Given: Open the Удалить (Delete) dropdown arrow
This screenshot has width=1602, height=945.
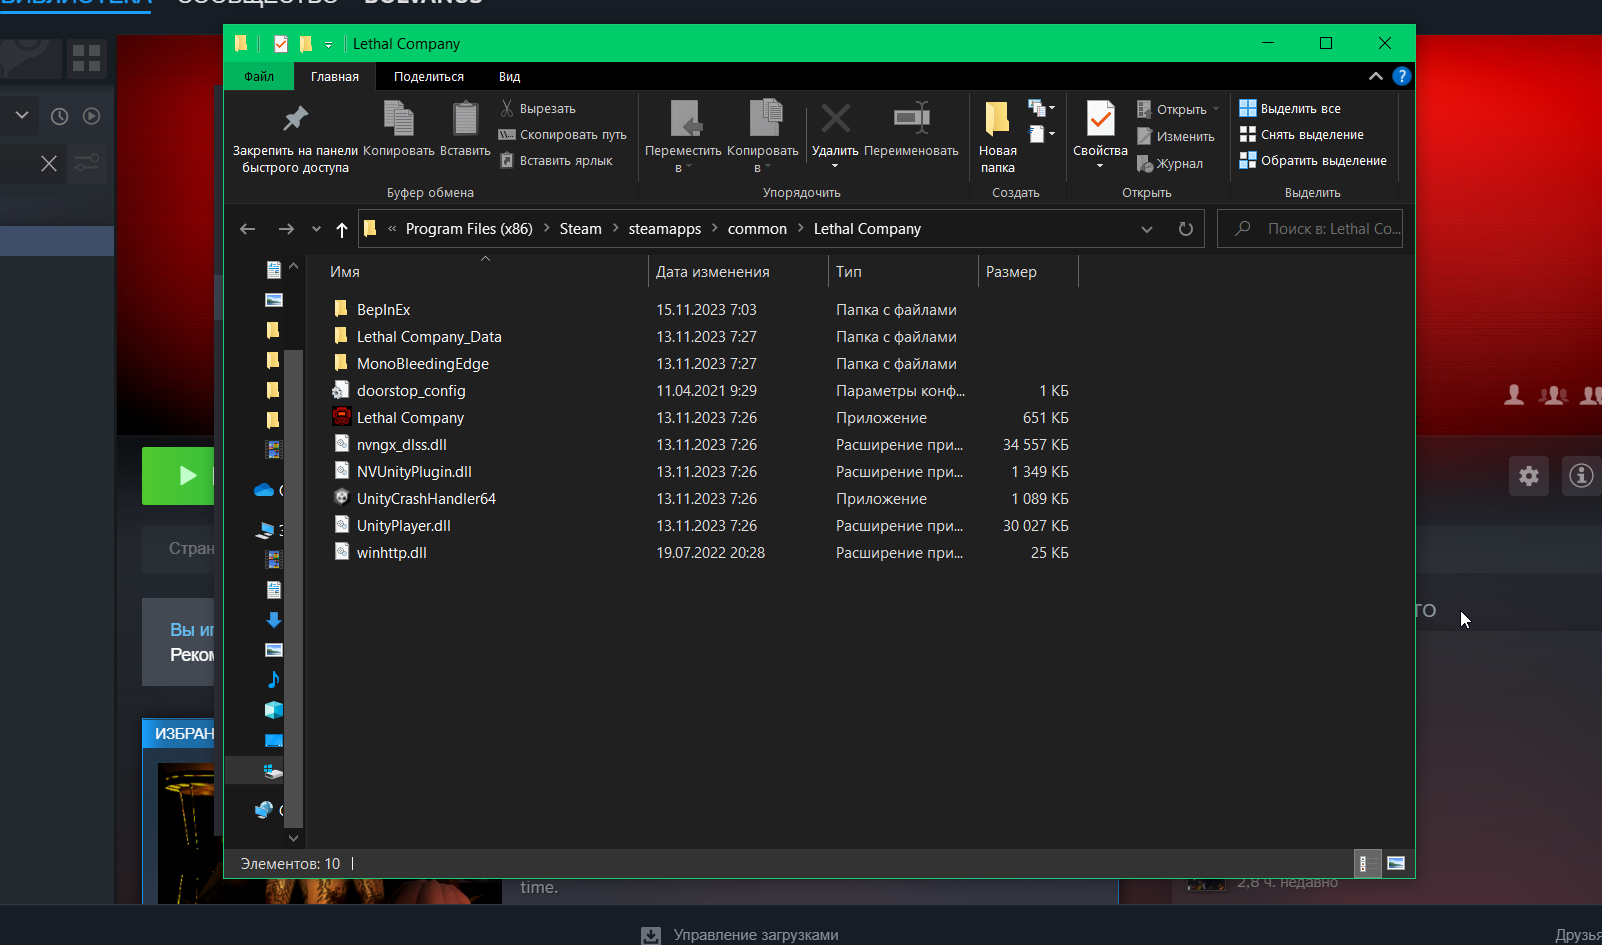Looking at the screenshot, I should pyautogui.click(x=835, y=166).
